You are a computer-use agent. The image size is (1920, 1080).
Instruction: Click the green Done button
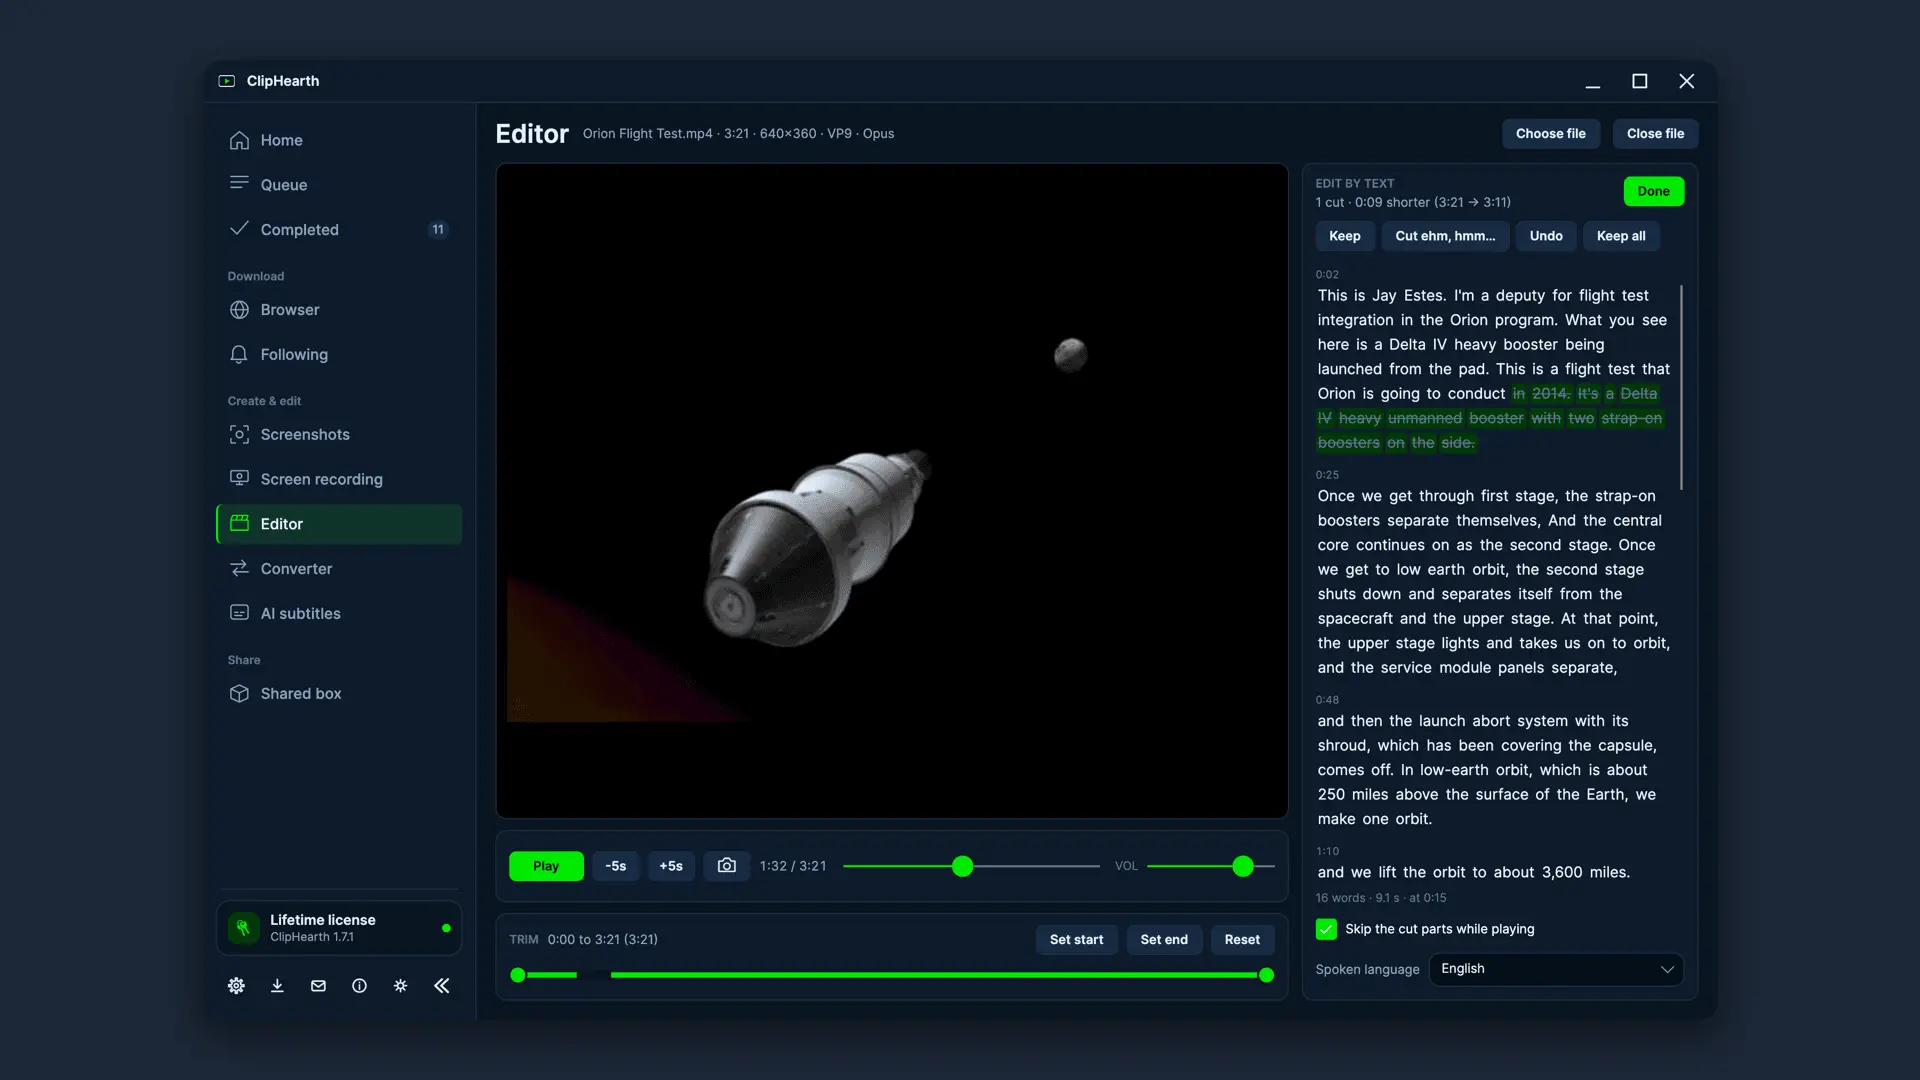pyautogui.click(x=1653, y=191)
